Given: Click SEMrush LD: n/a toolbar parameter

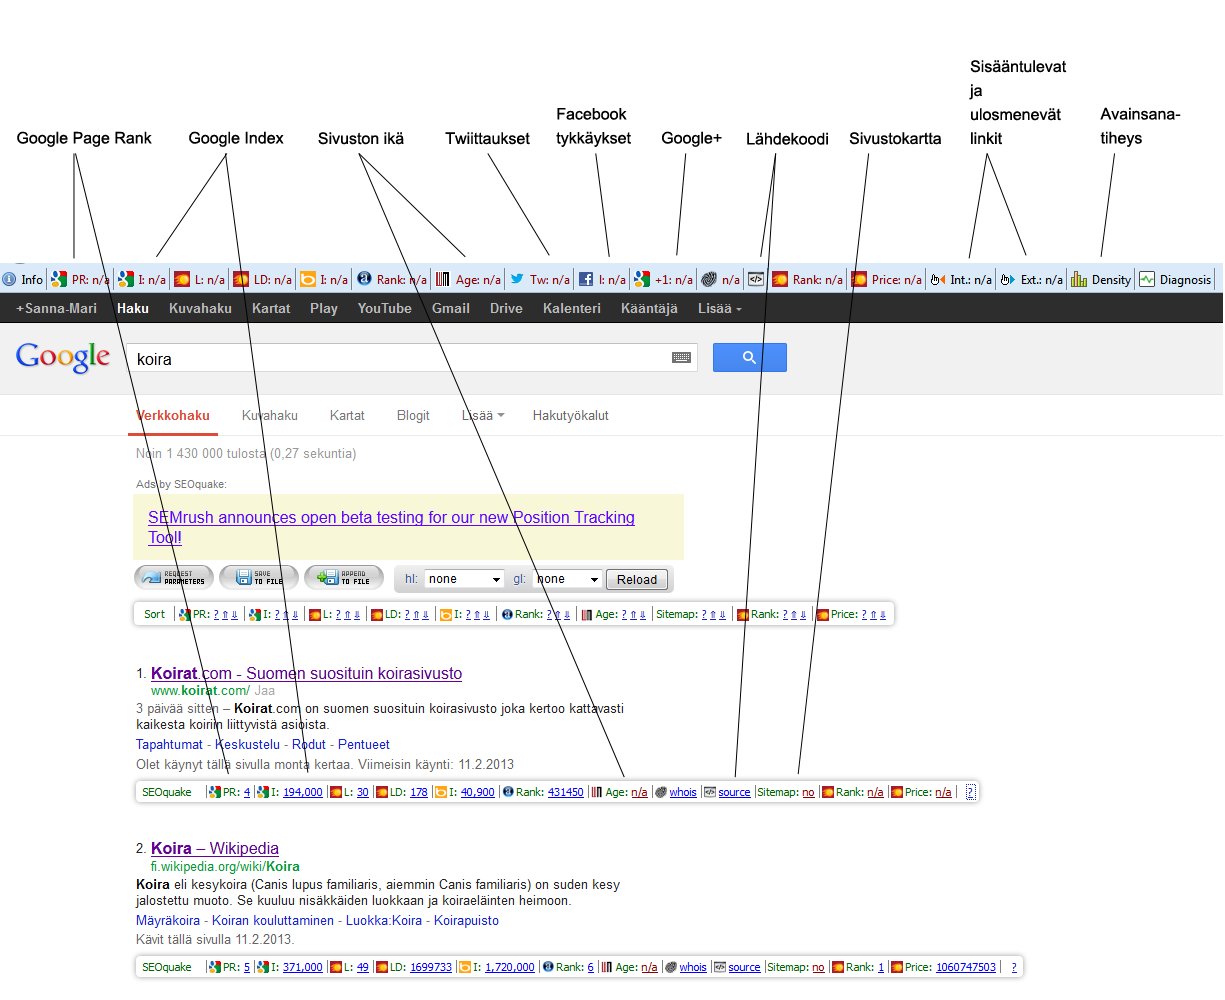Looking at the screenshot, I should coord(263,280).
